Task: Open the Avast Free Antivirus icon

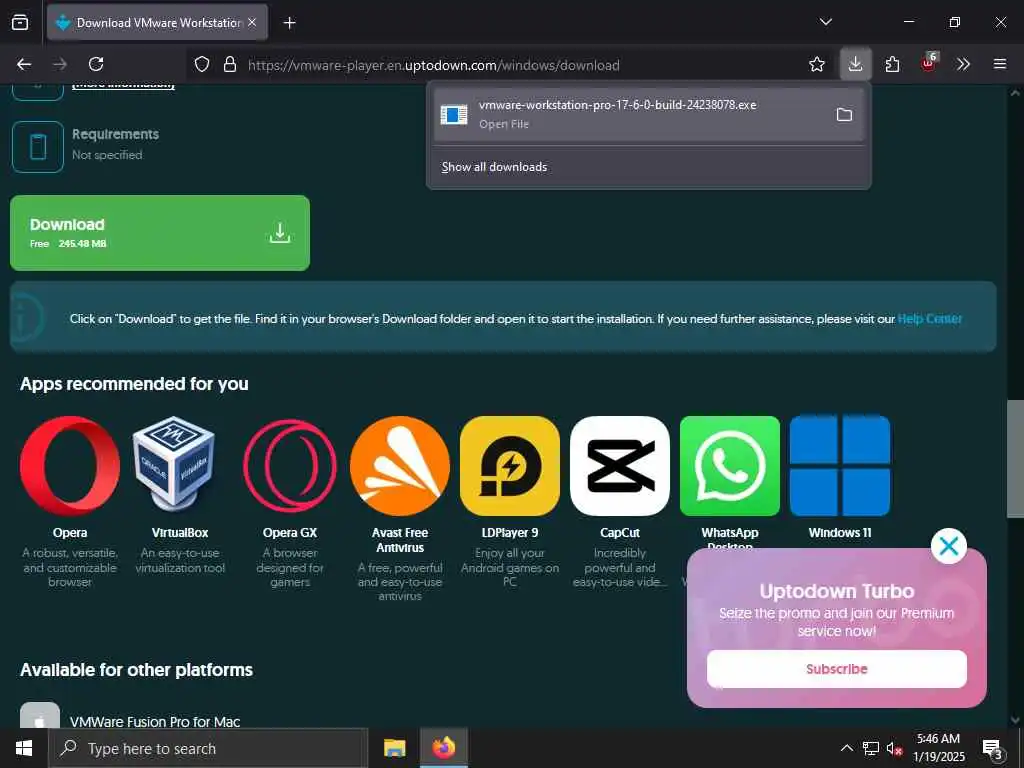Action: pyautogui.click(x=400, y=466)
